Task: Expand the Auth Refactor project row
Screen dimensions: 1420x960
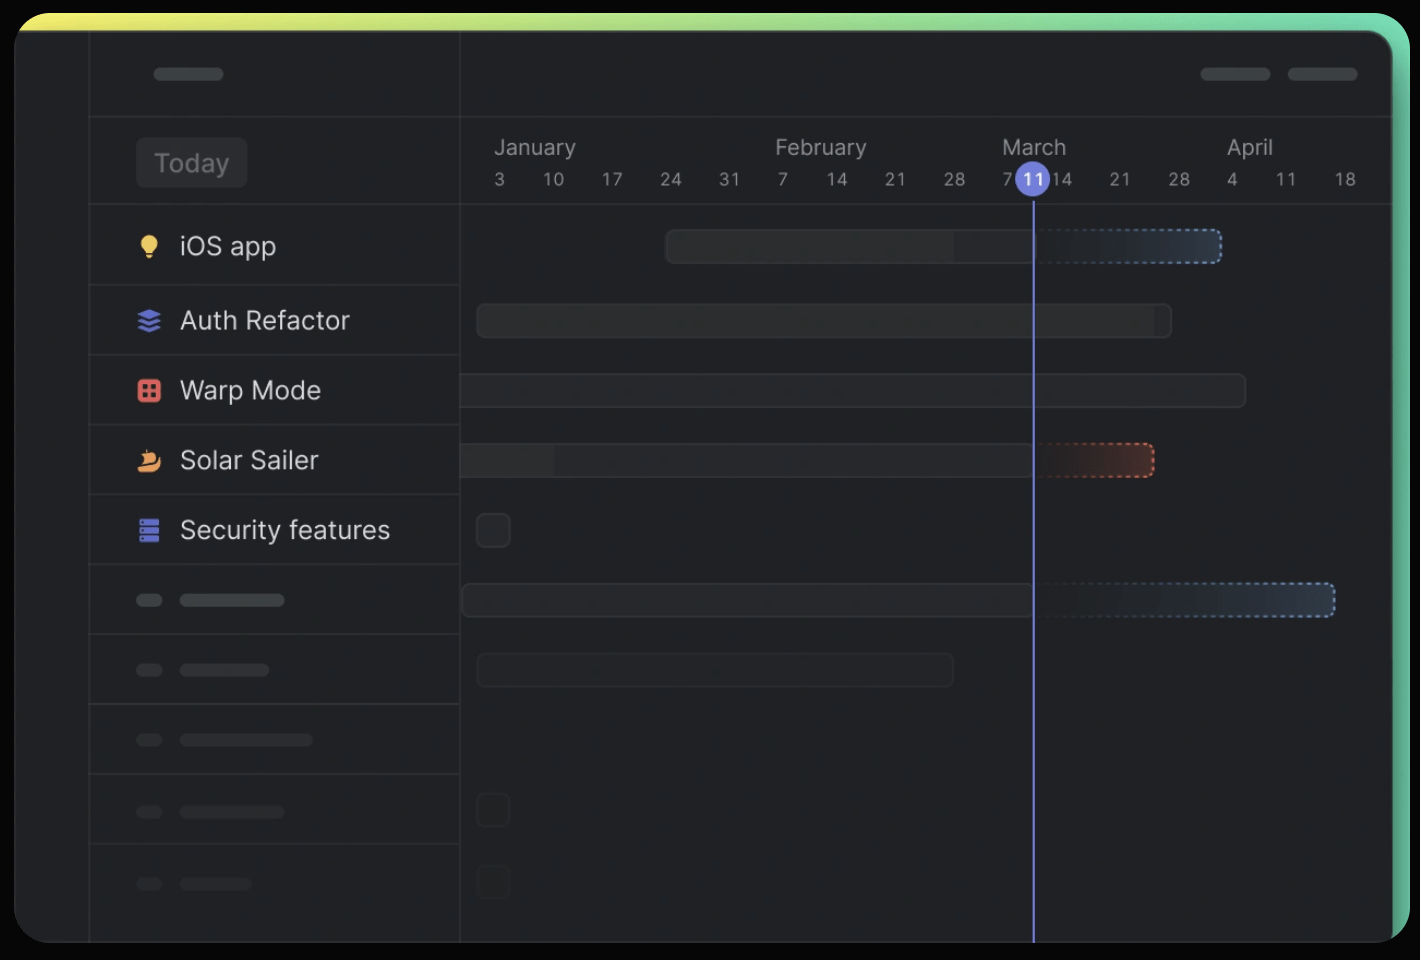Action: click(x=264, y=321)
